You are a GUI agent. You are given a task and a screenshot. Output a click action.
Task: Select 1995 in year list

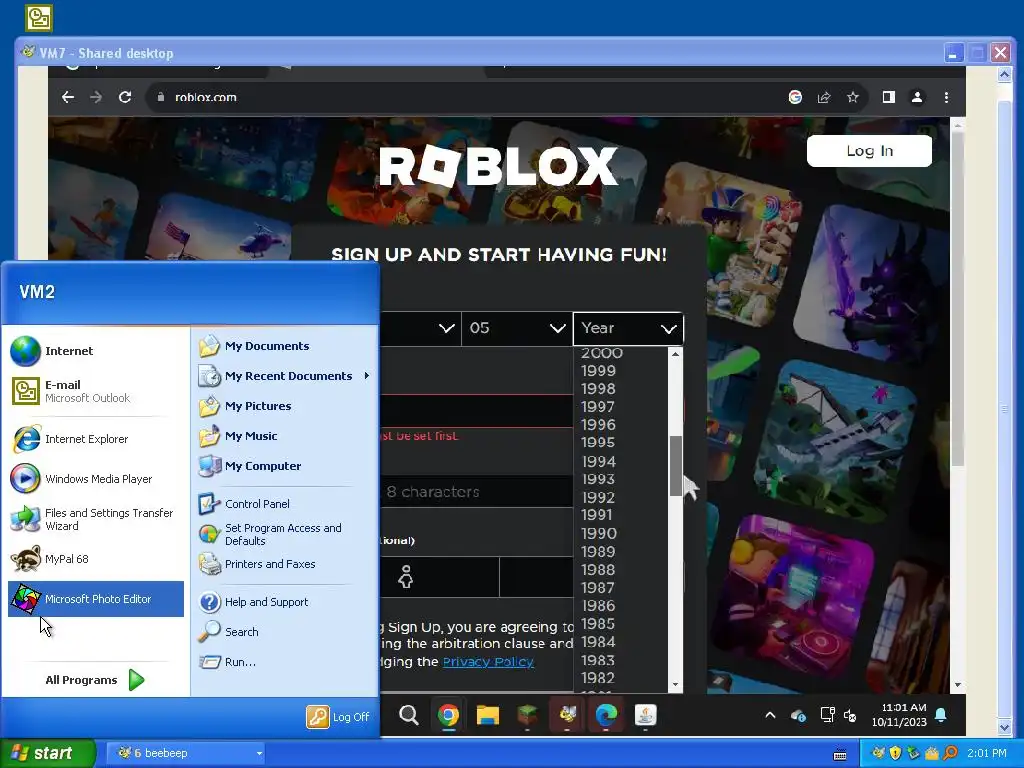tap(598, 443)
